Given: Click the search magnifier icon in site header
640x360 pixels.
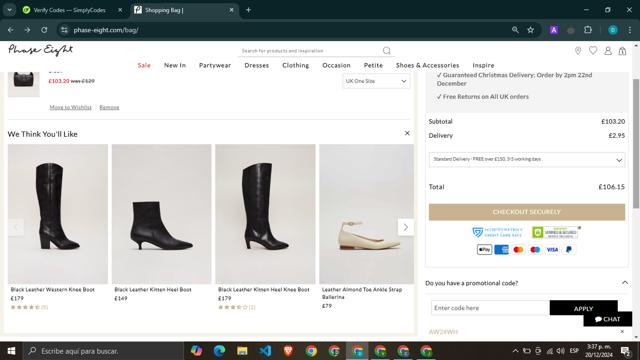Looking at the screenshot, I should 387,51.
